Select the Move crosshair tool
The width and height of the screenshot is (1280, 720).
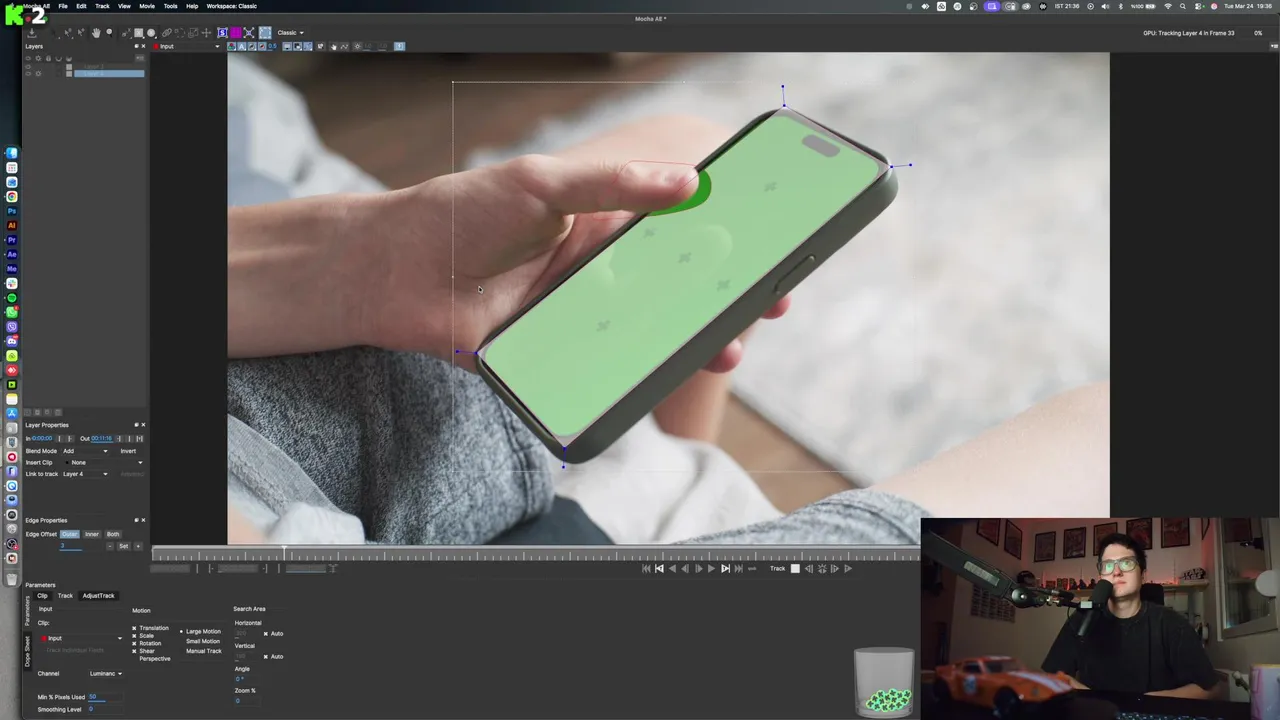tap(207, 32)
